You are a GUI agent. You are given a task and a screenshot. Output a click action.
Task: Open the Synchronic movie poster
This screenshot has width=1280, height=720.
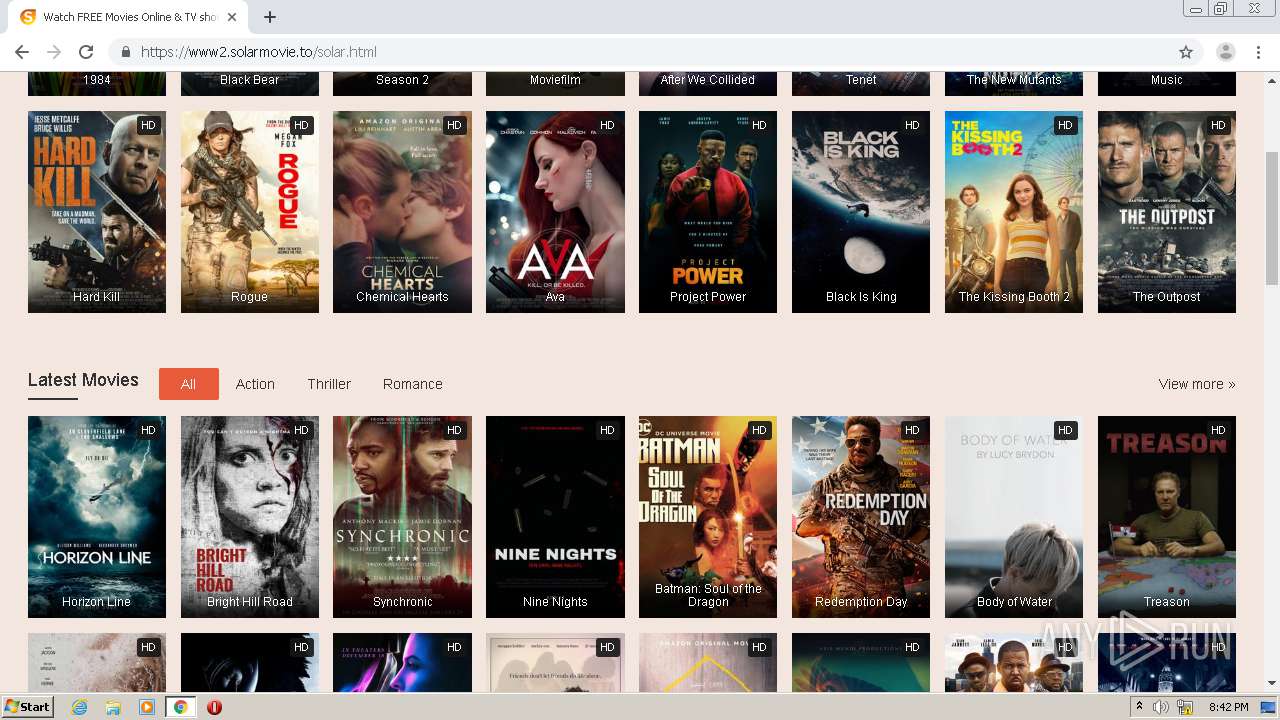click(x=402, y=517)
